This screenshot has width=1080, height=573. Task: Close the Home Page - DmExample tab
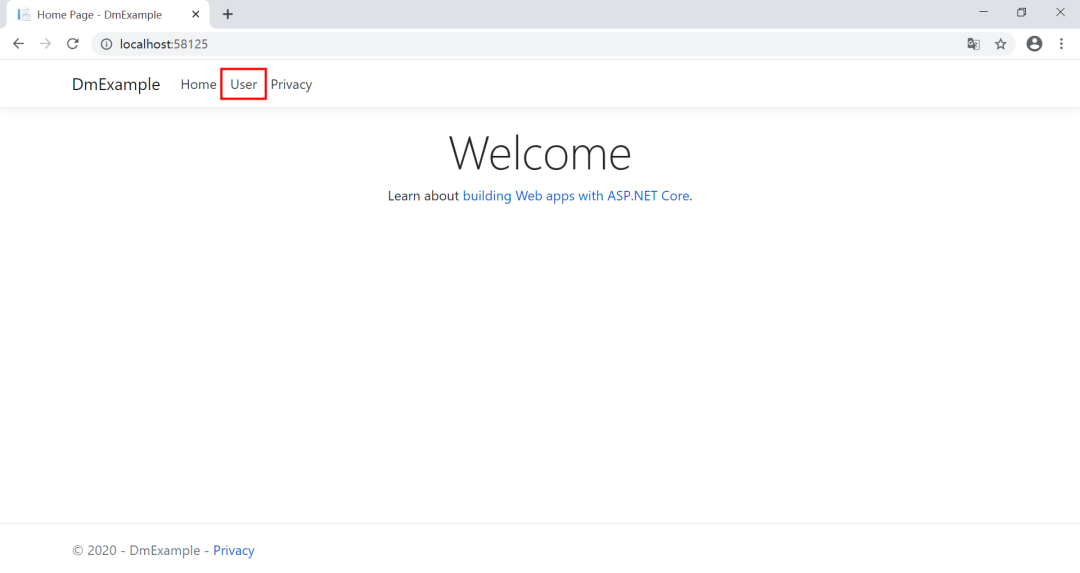click(x=196, y=14)
